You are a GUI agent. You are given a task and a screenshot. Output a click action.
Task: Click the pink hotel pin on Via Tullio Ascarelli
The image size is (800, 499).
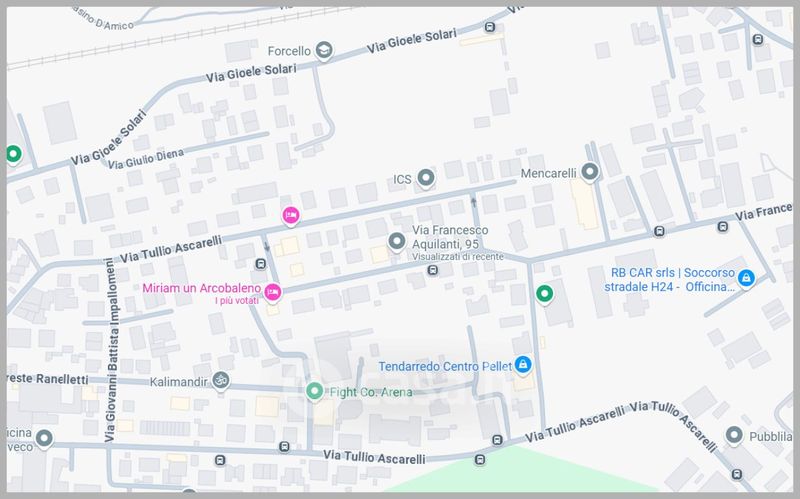coord(291,215)
